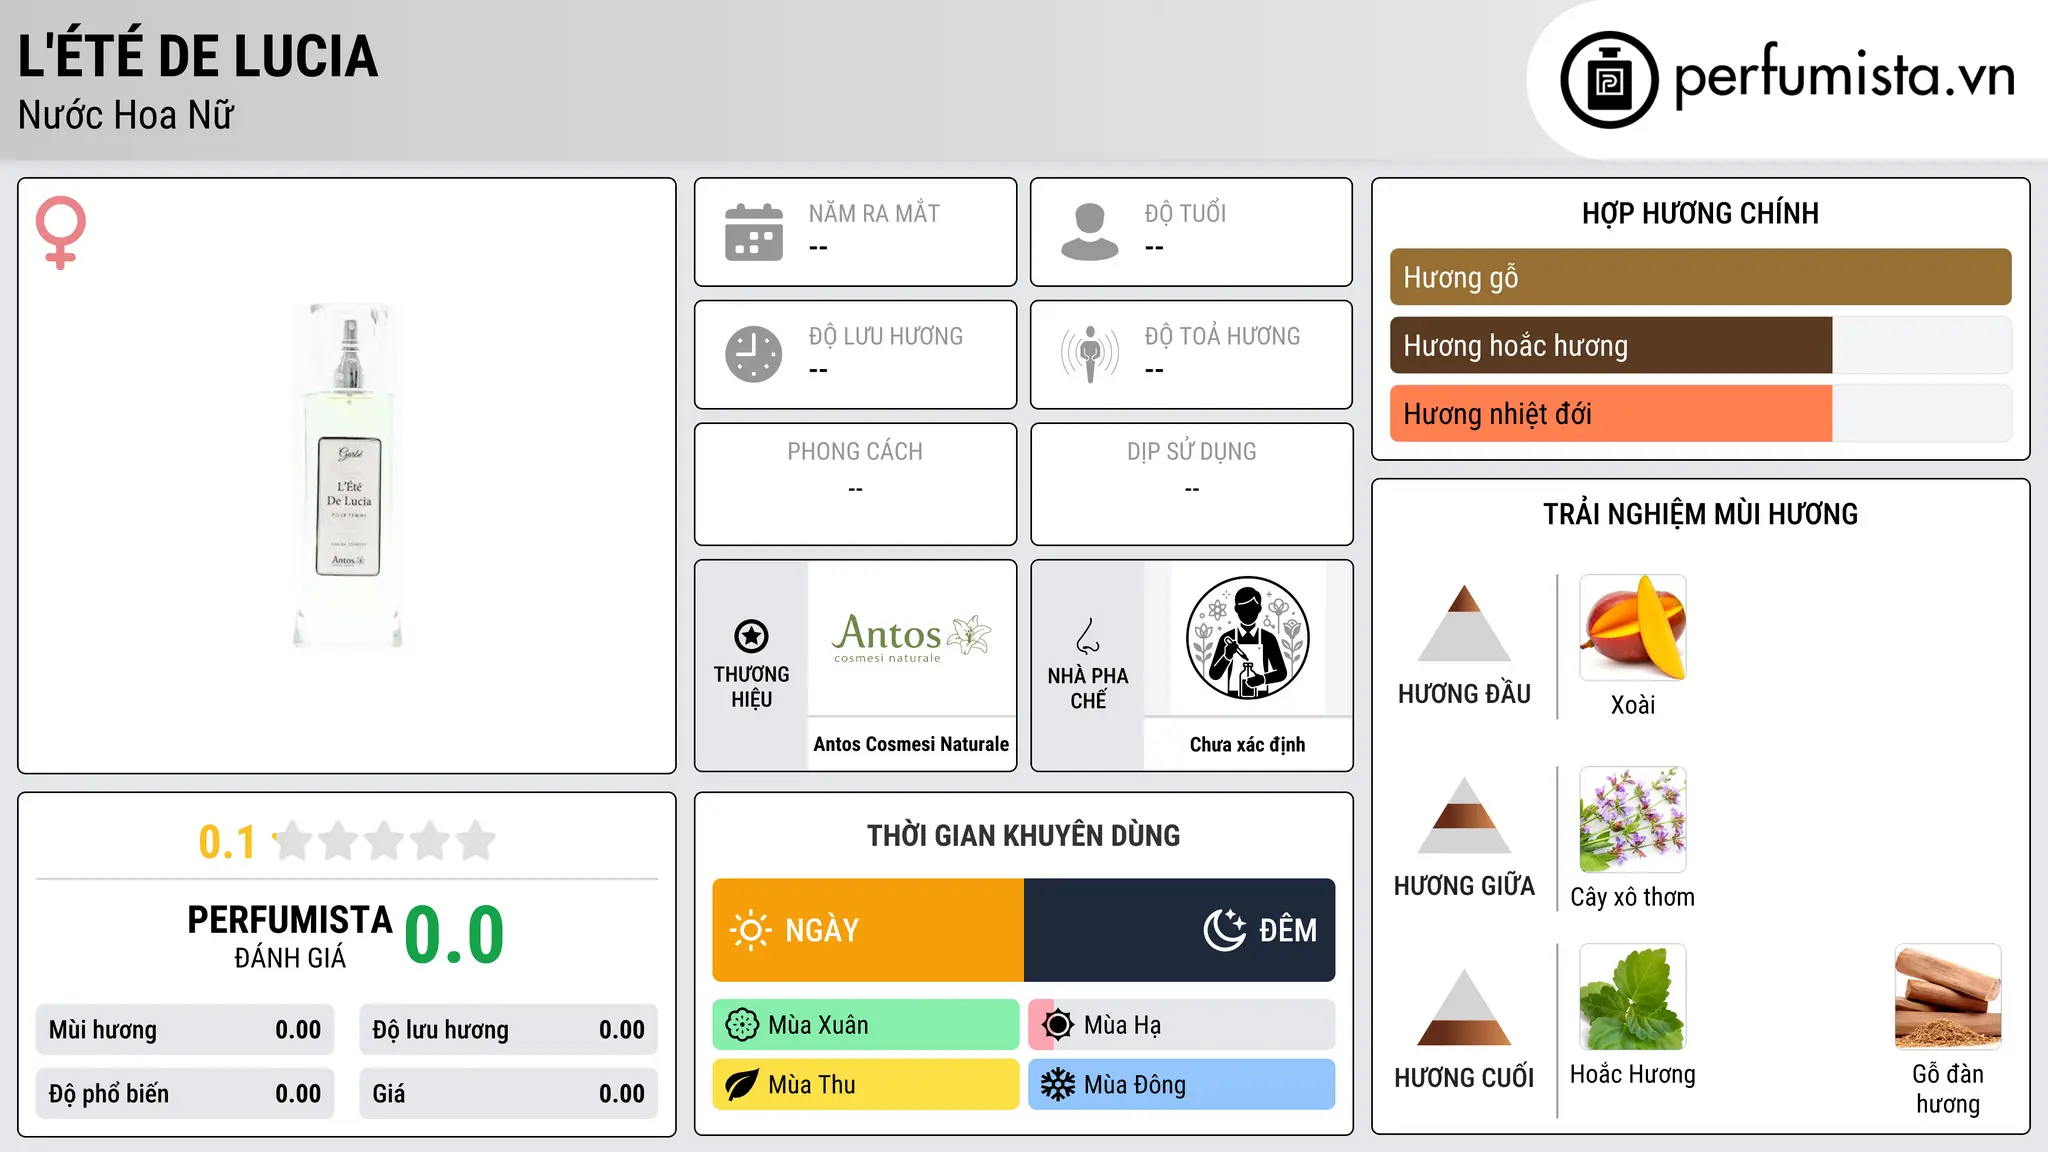
Task: Click the Perfumista đánh giá 0.0 score
Action: (x=454, y=935)
